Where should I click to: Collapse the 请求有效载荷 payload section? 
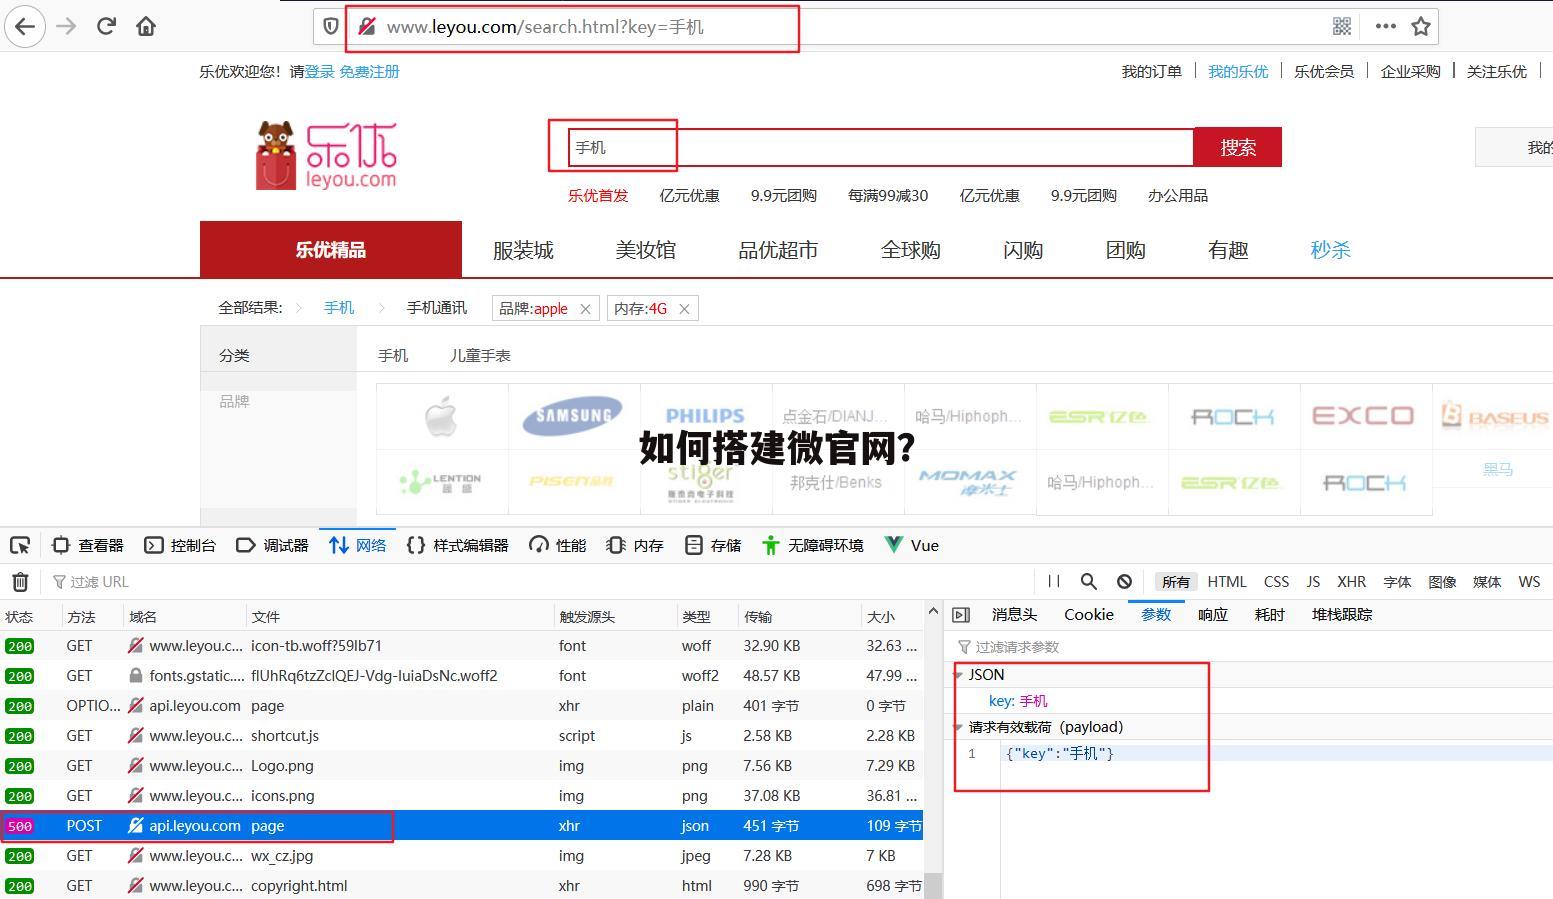coord(959,727)
